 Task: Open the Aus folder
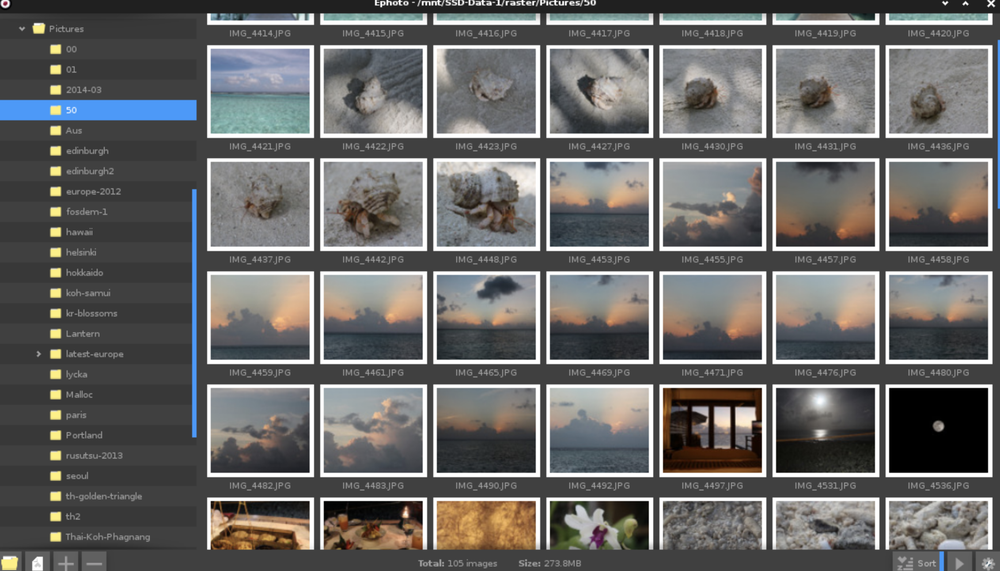[98, 130]
